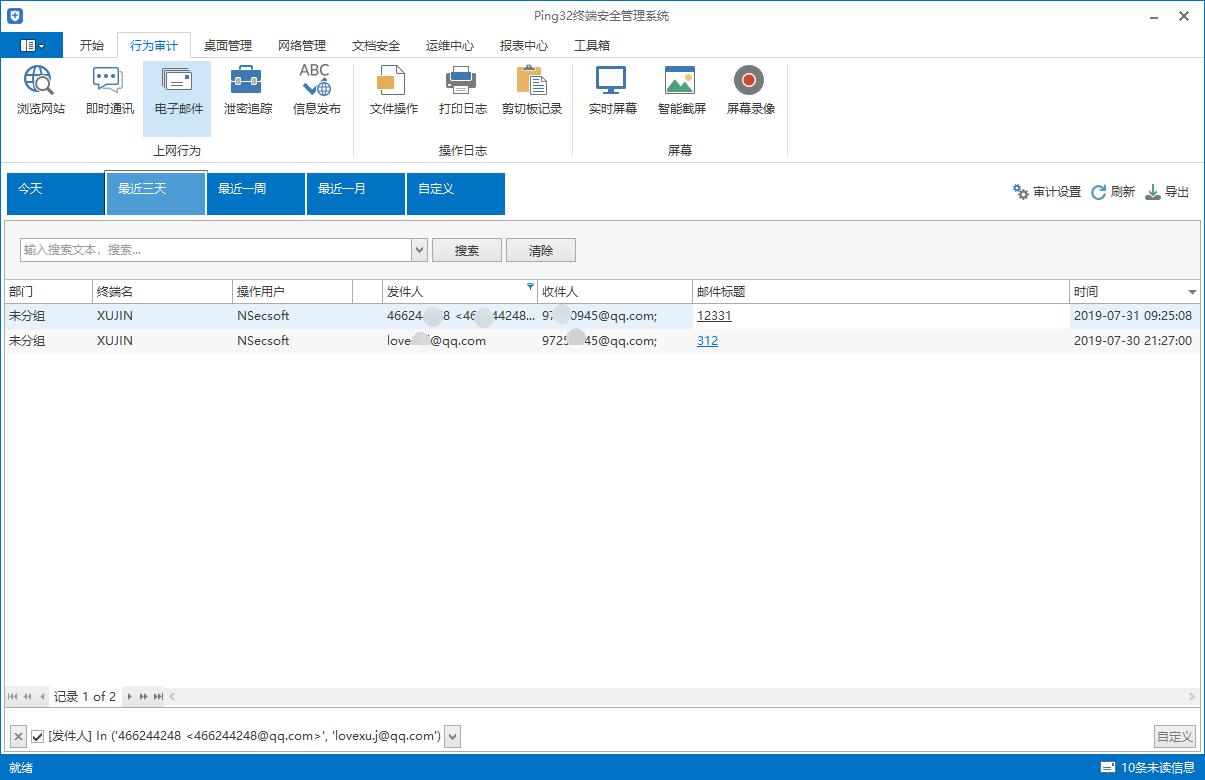Click the 搜索 search button
Image resolution: width=1205 pixels, height=780 pixels.
click(x=467, y=250)
